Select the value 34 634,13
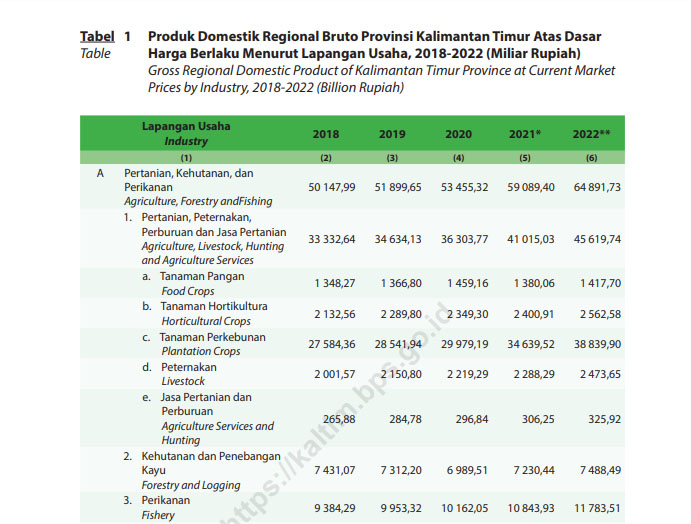 (x=398, y=239)
